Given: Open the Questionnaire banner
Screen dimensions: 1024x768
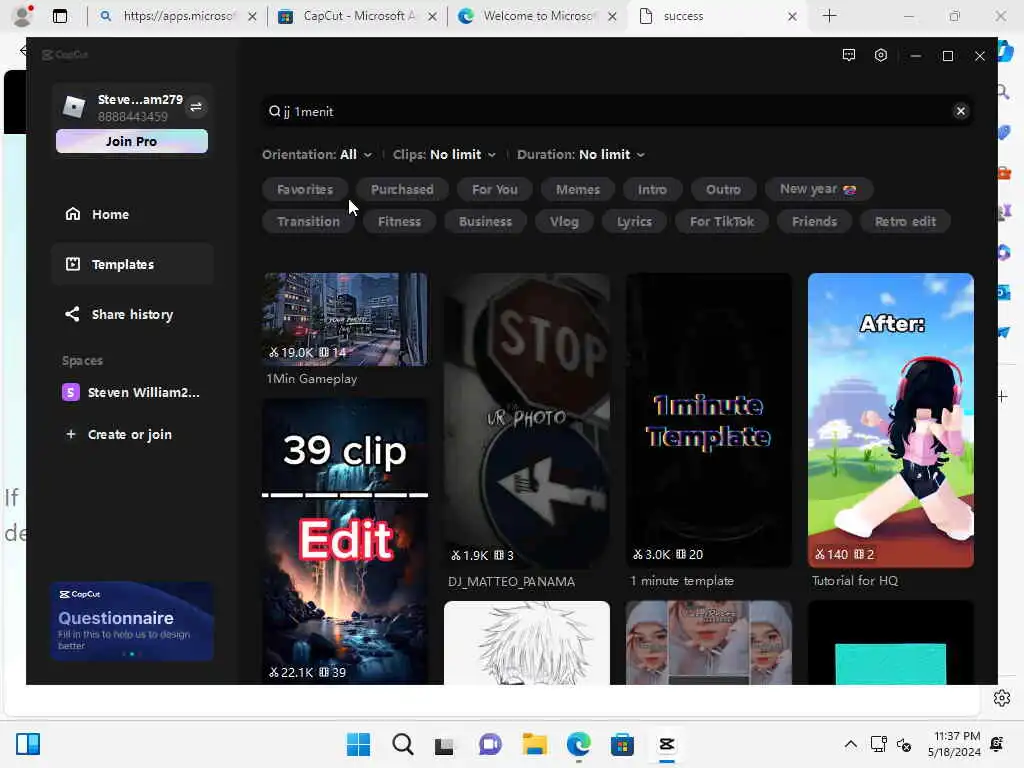Looking at the screenshot, I should 132,621.
